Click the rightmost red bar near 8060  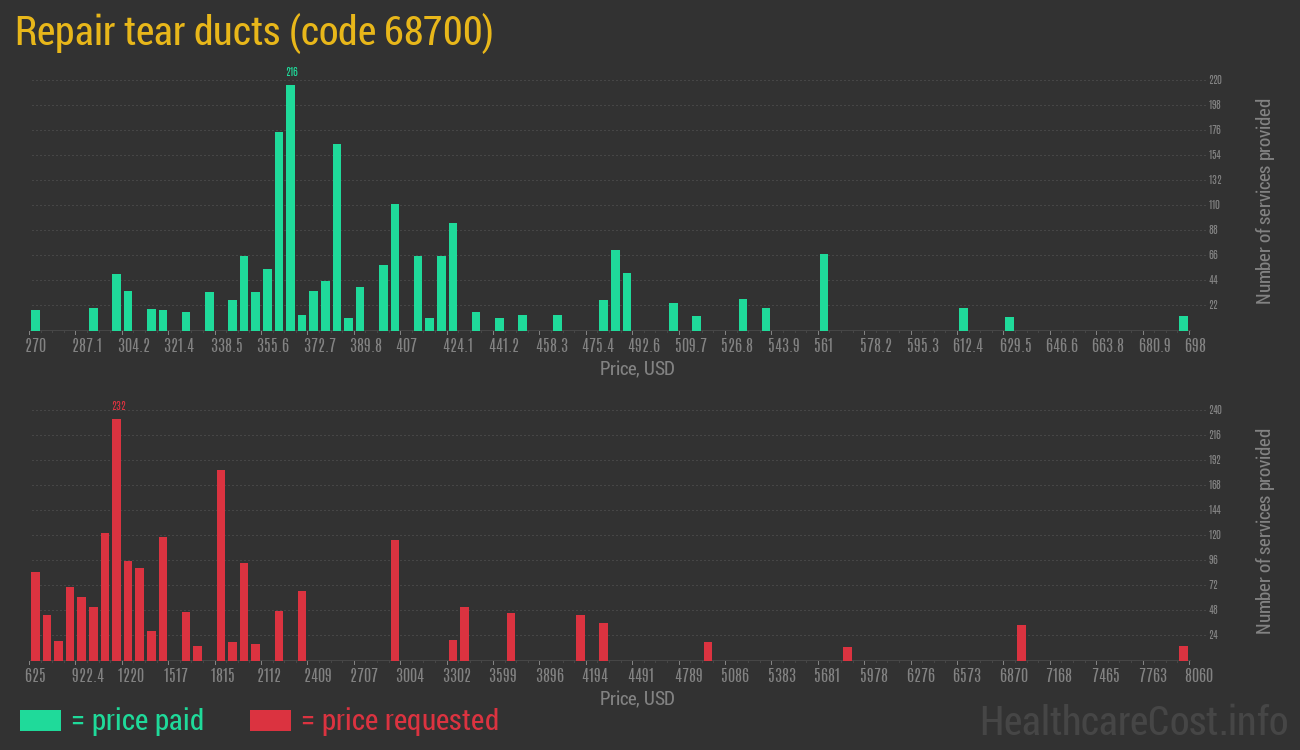coord(1183,653)
